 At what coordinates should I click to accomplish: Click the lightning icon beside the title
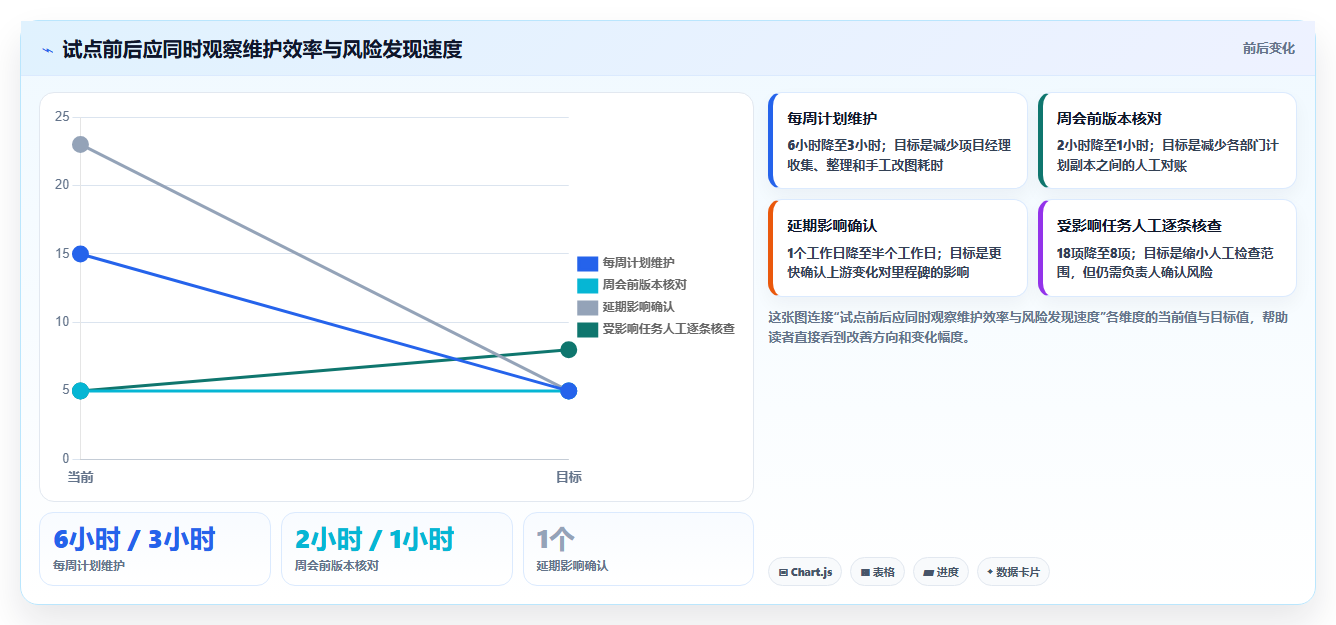(x=48, y=49)
